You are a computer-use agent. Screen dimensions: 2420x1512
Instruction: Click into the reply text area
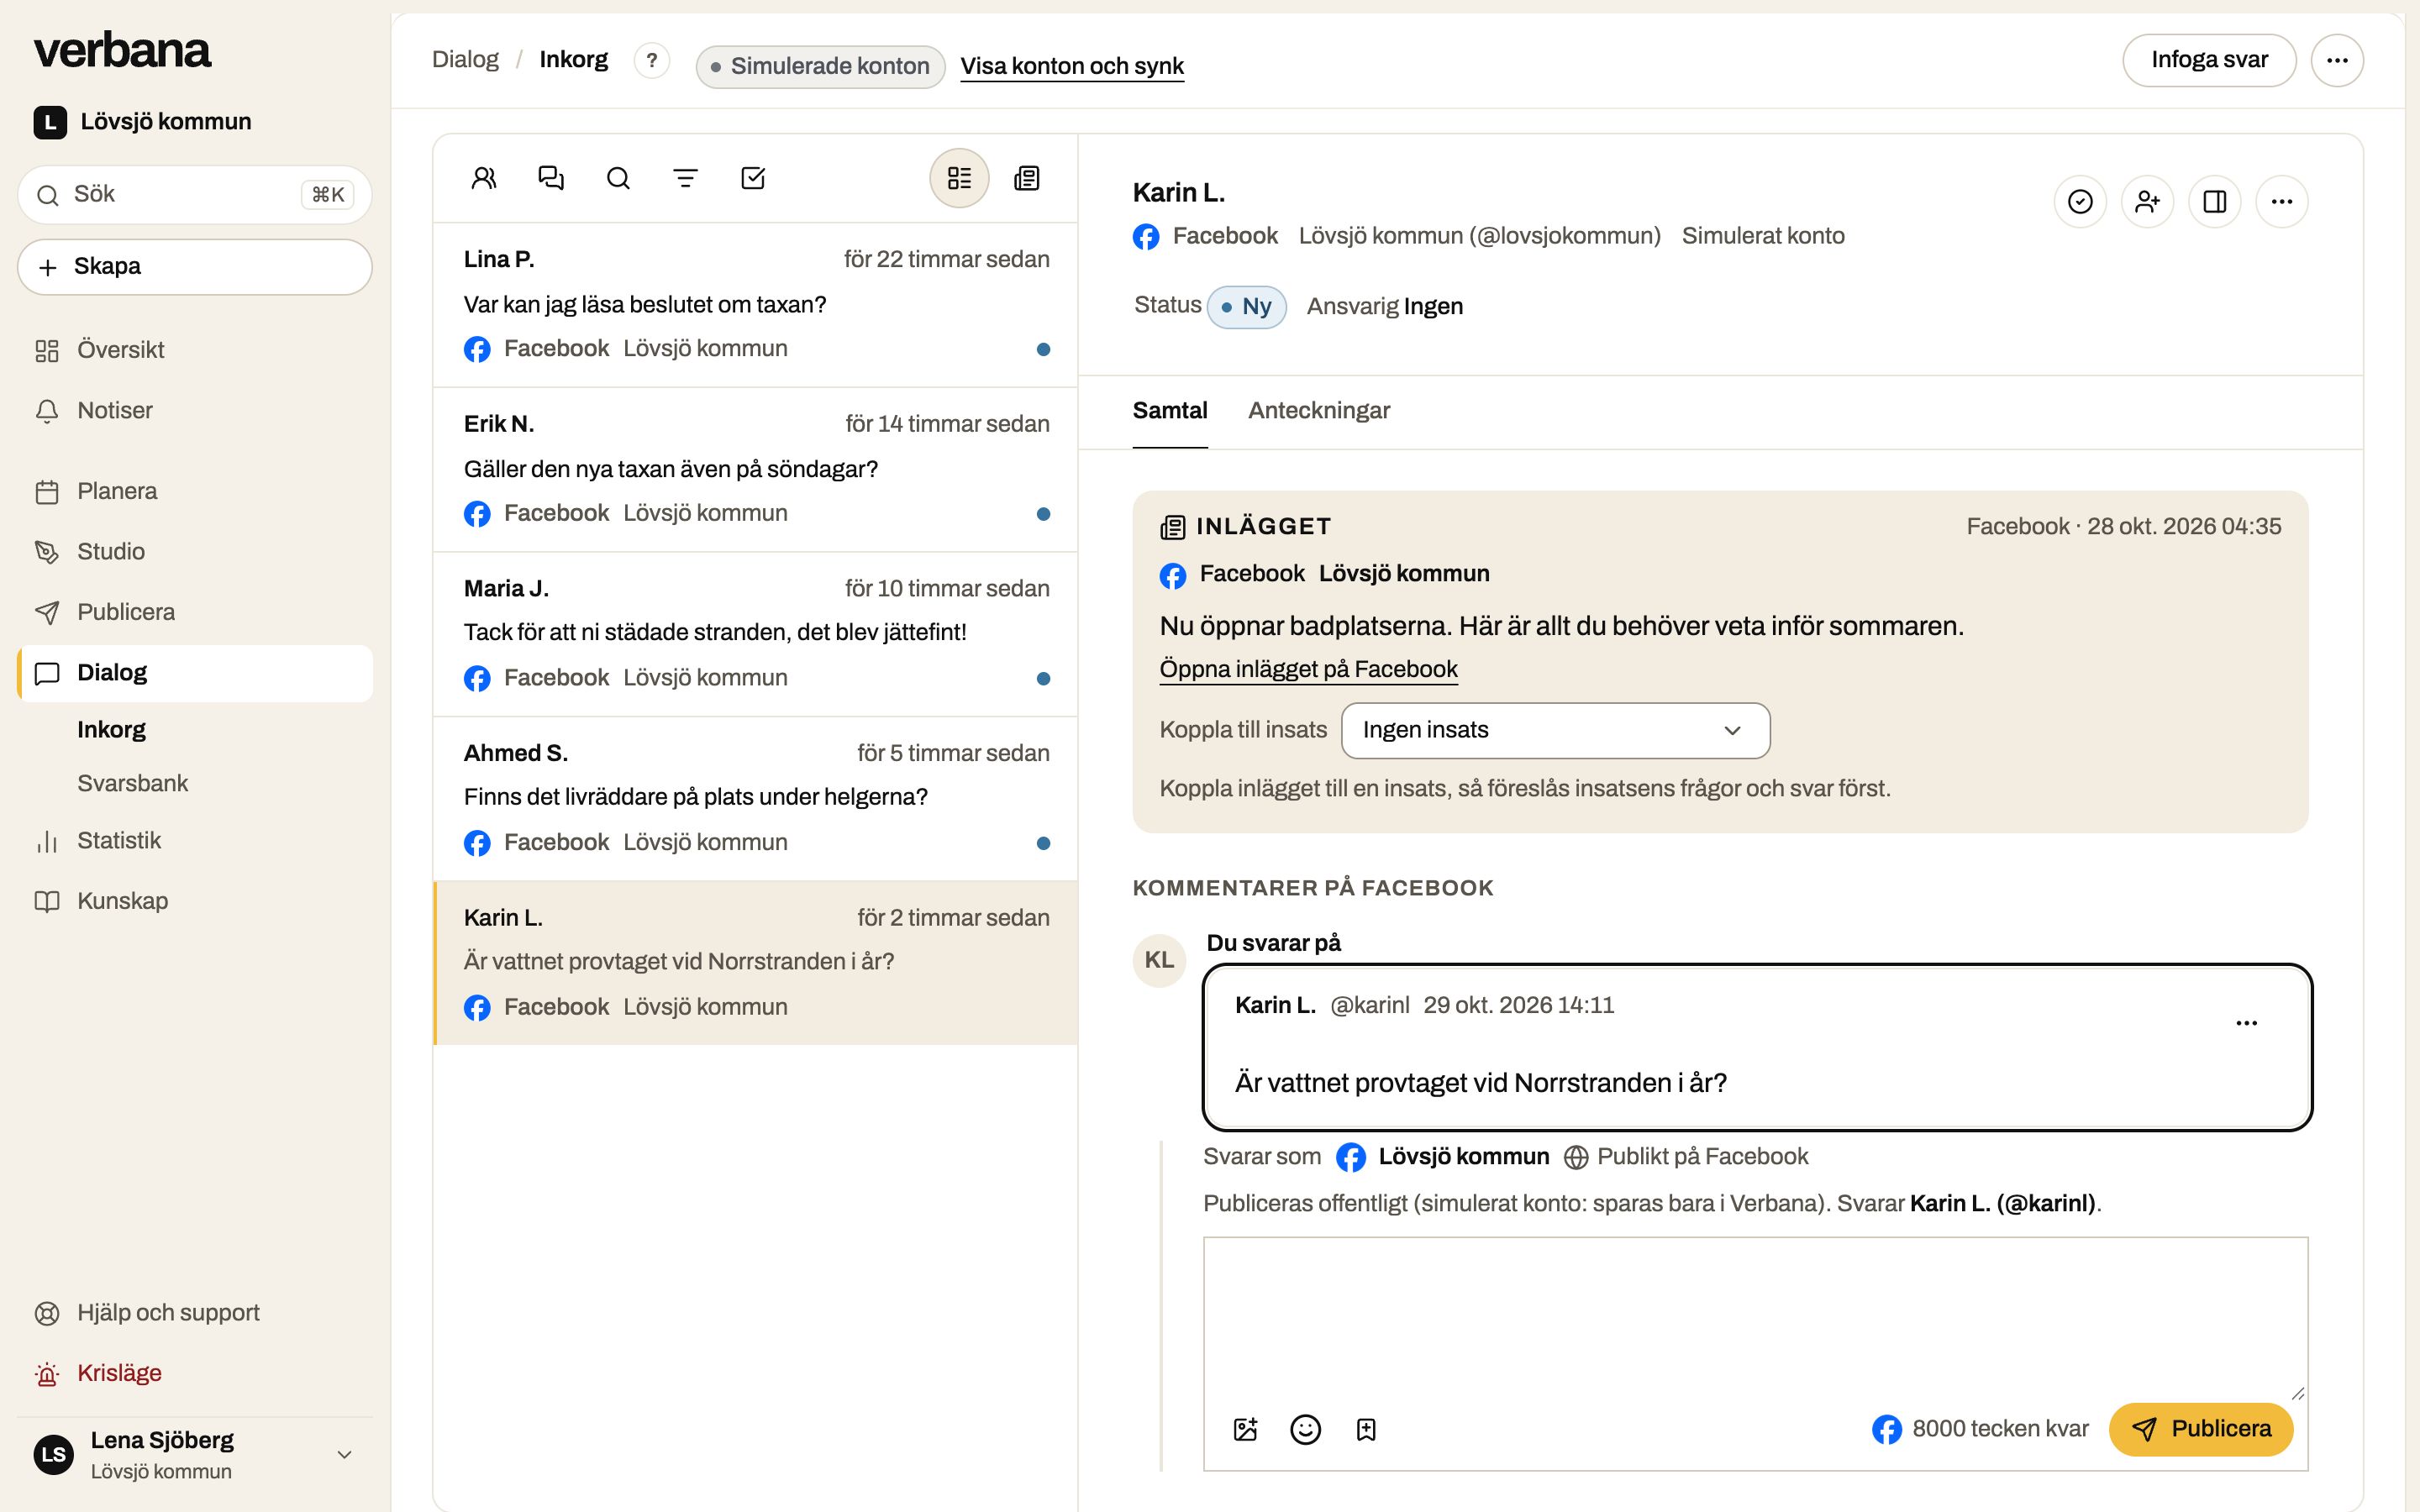(1755, 1318)
